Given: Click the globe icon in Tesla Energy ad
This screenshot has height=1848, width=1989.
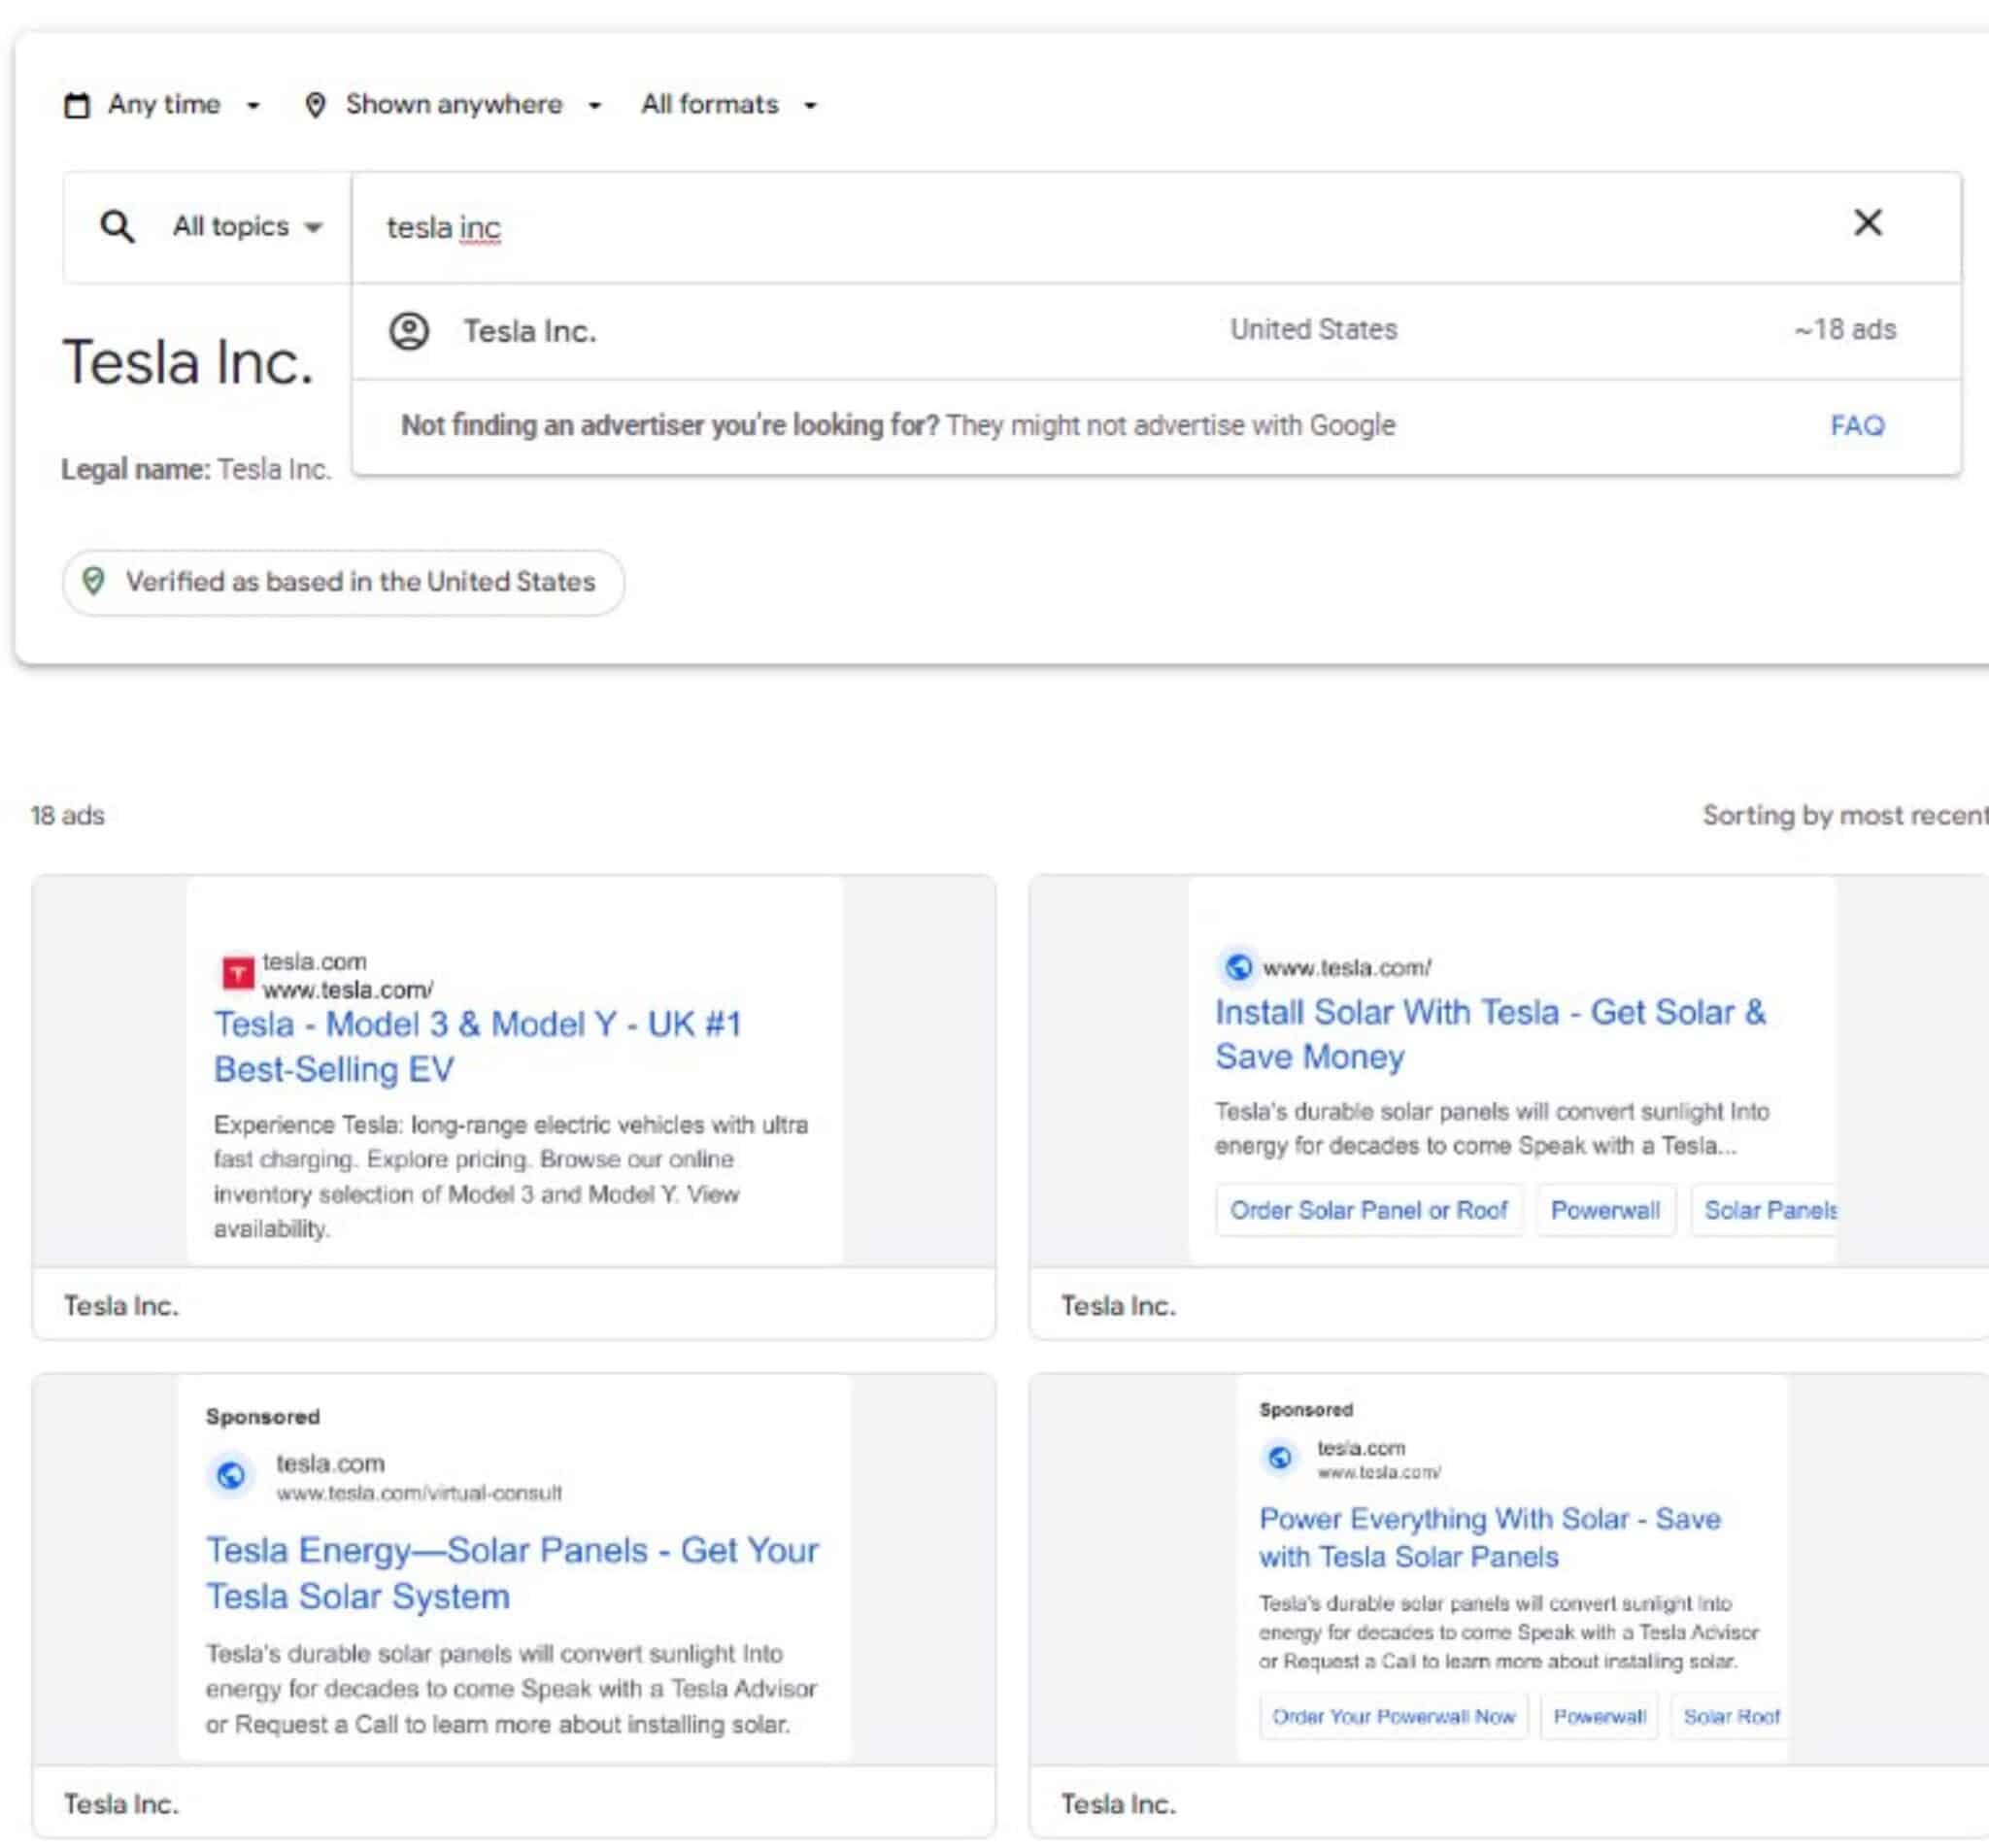Looking at the screenshot, I should 231,1475.
